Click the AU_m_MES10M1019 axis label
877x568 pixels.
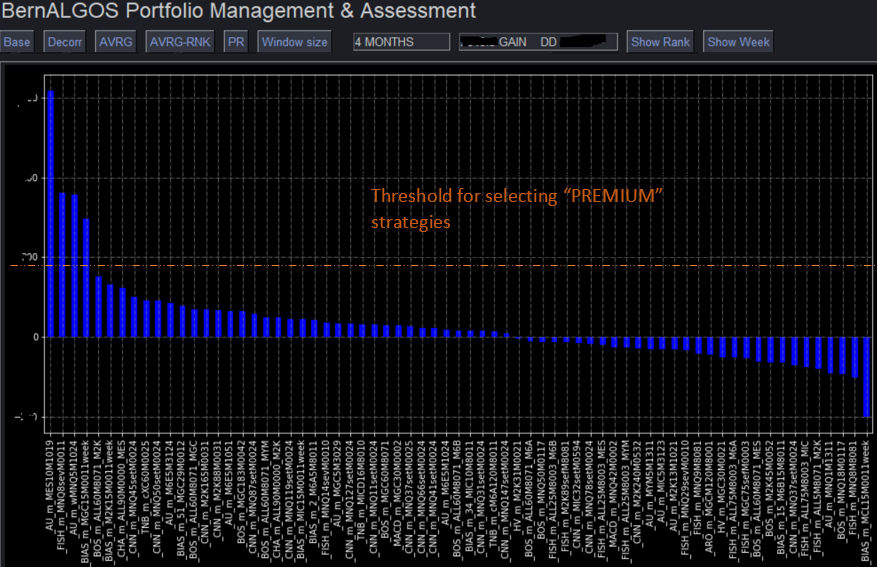50,485
